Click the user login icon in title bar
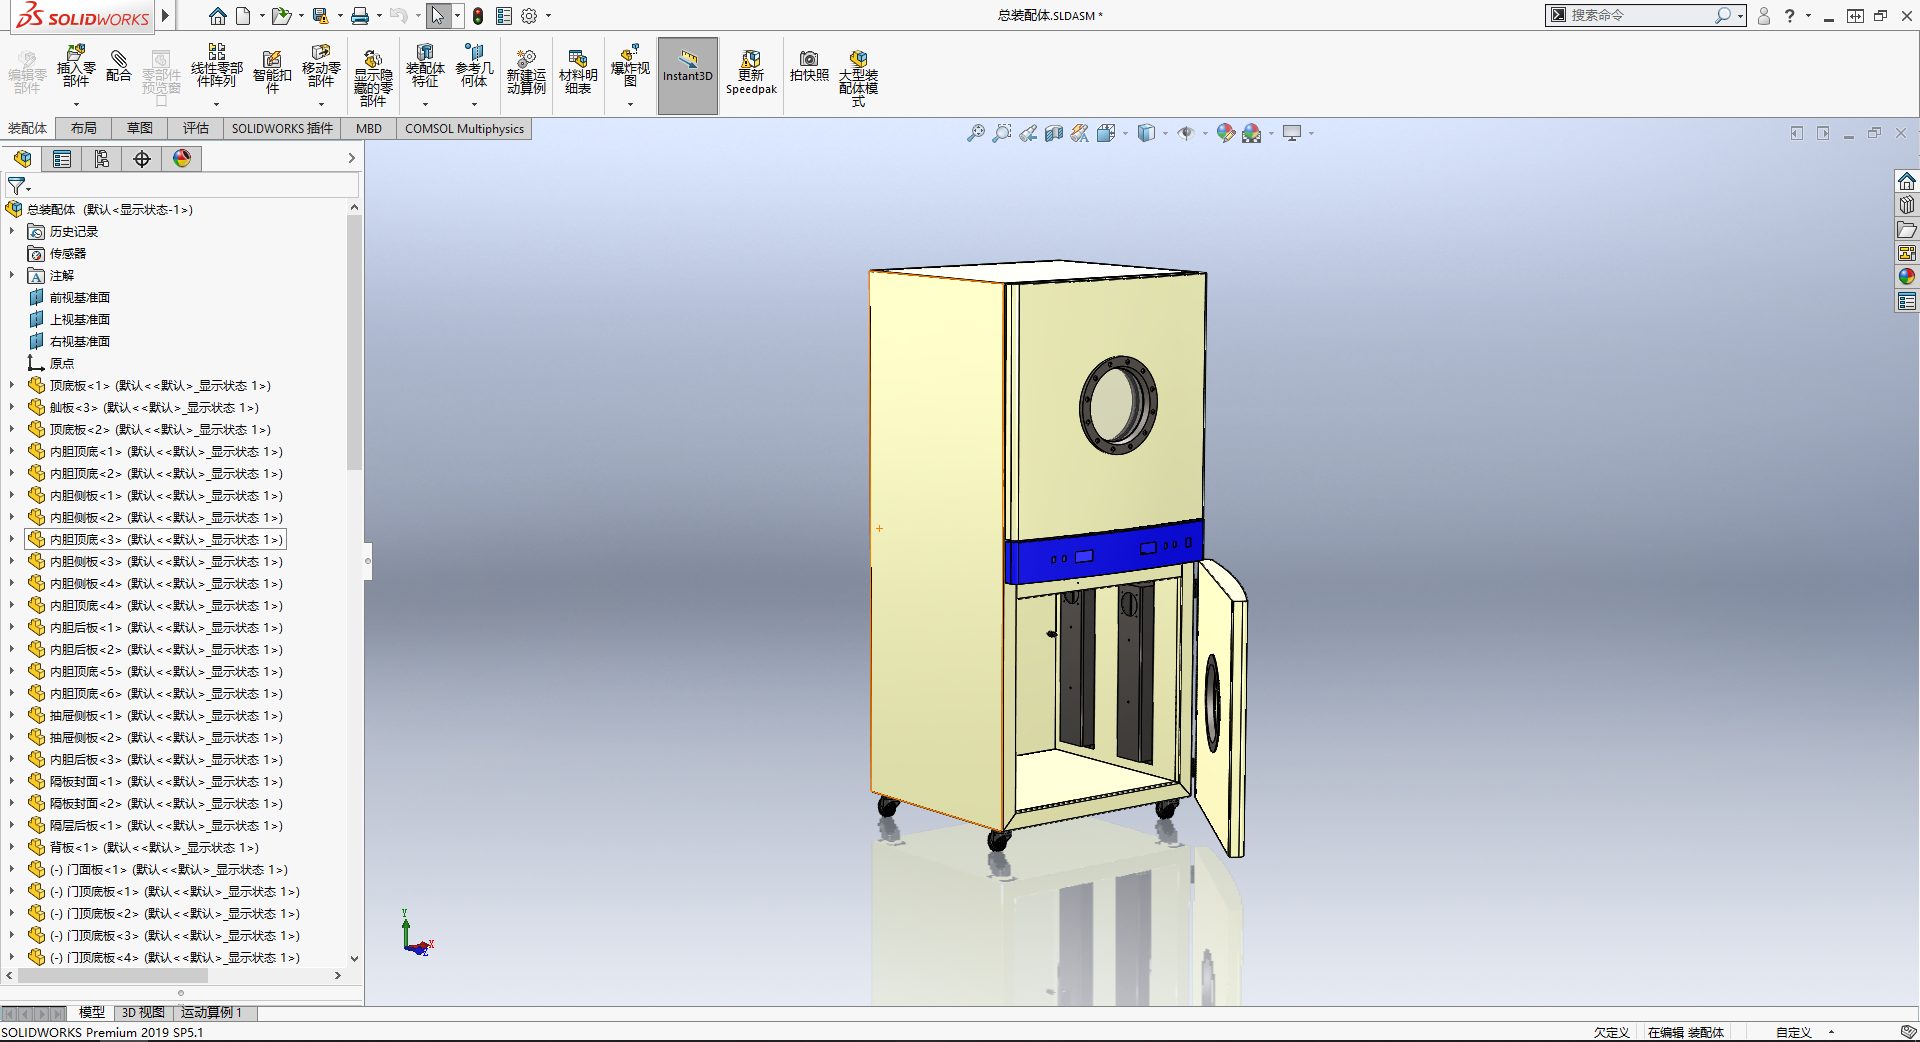 coord(1764,15)
